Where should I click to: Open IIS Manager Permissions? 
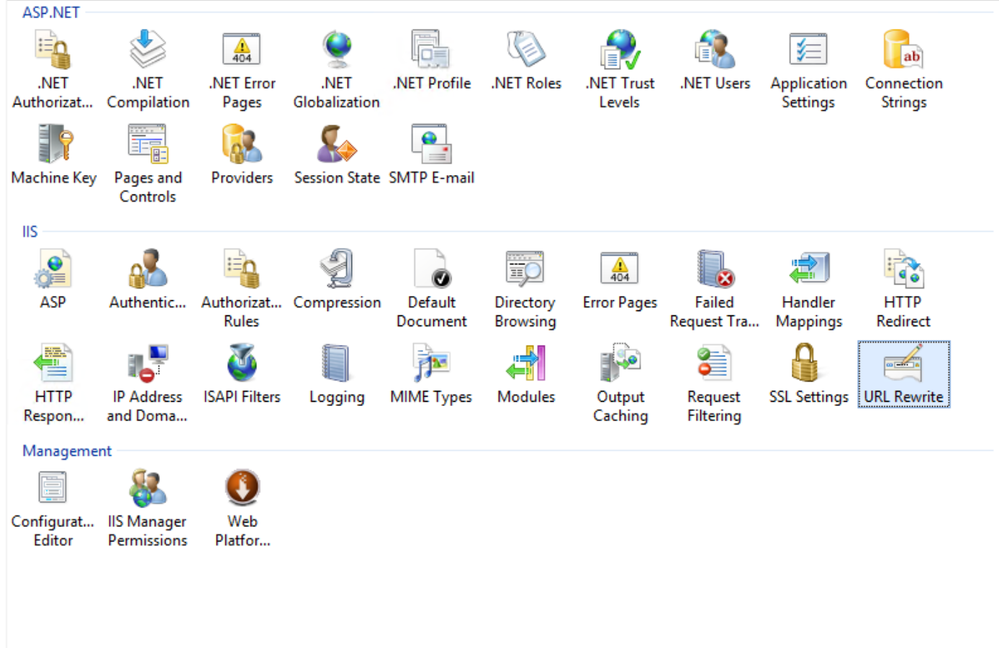pyautogui.click(x=147, y=509)
